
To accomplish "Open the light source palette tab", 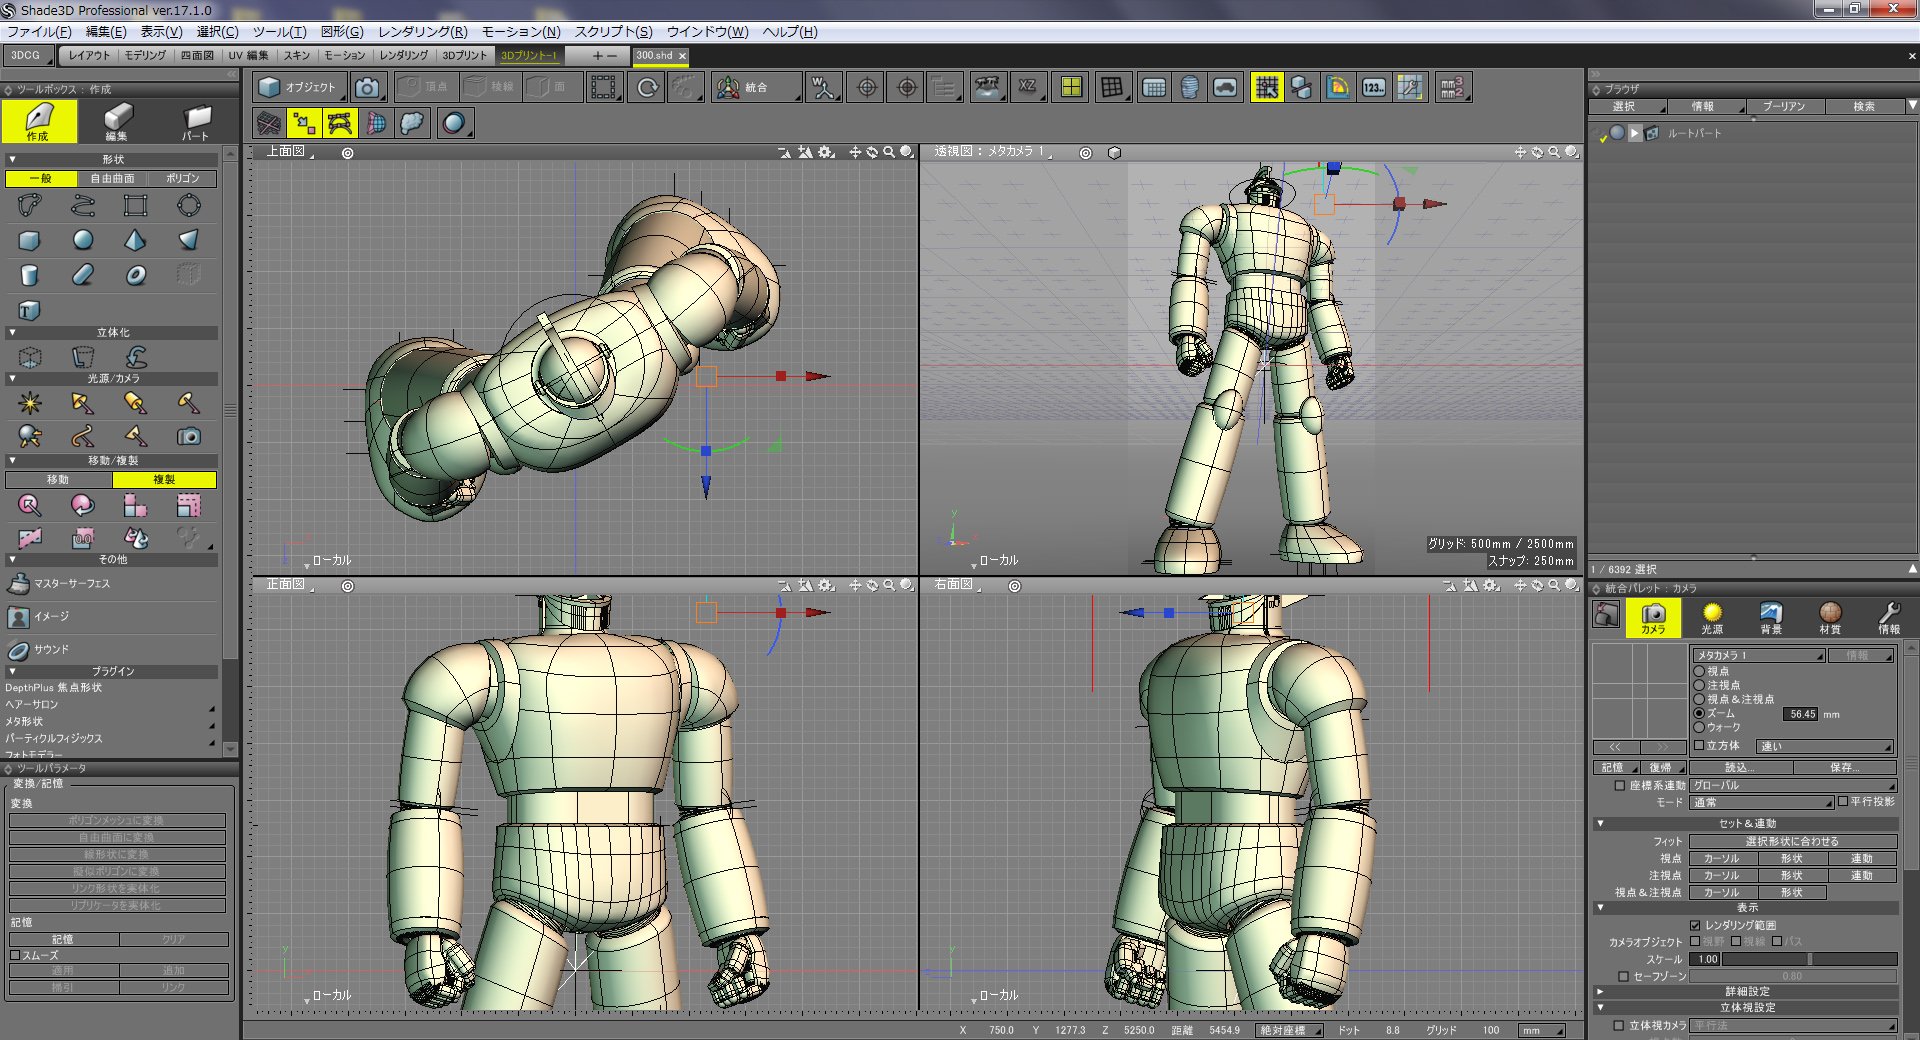I will click(x=1712, y=617).
